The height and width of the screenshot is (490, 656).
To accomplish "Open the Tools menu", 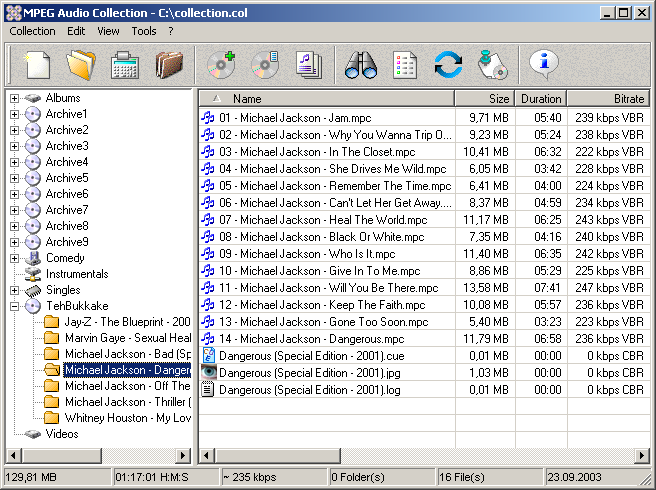I will [x=144, y=31].
